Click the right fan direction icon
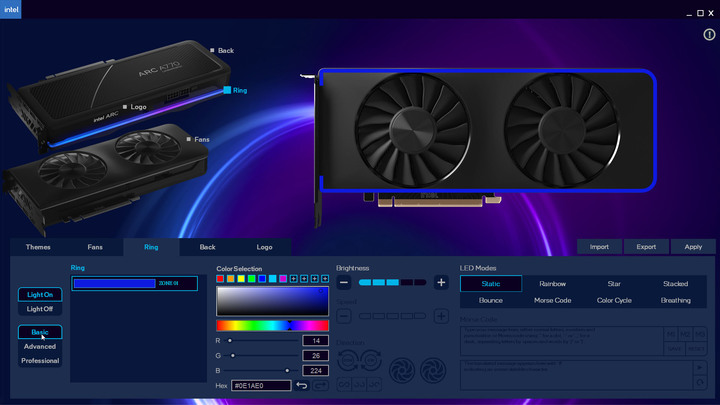This screenshot has height=405, width=720. pyautogui.click(x=433, y=370)
